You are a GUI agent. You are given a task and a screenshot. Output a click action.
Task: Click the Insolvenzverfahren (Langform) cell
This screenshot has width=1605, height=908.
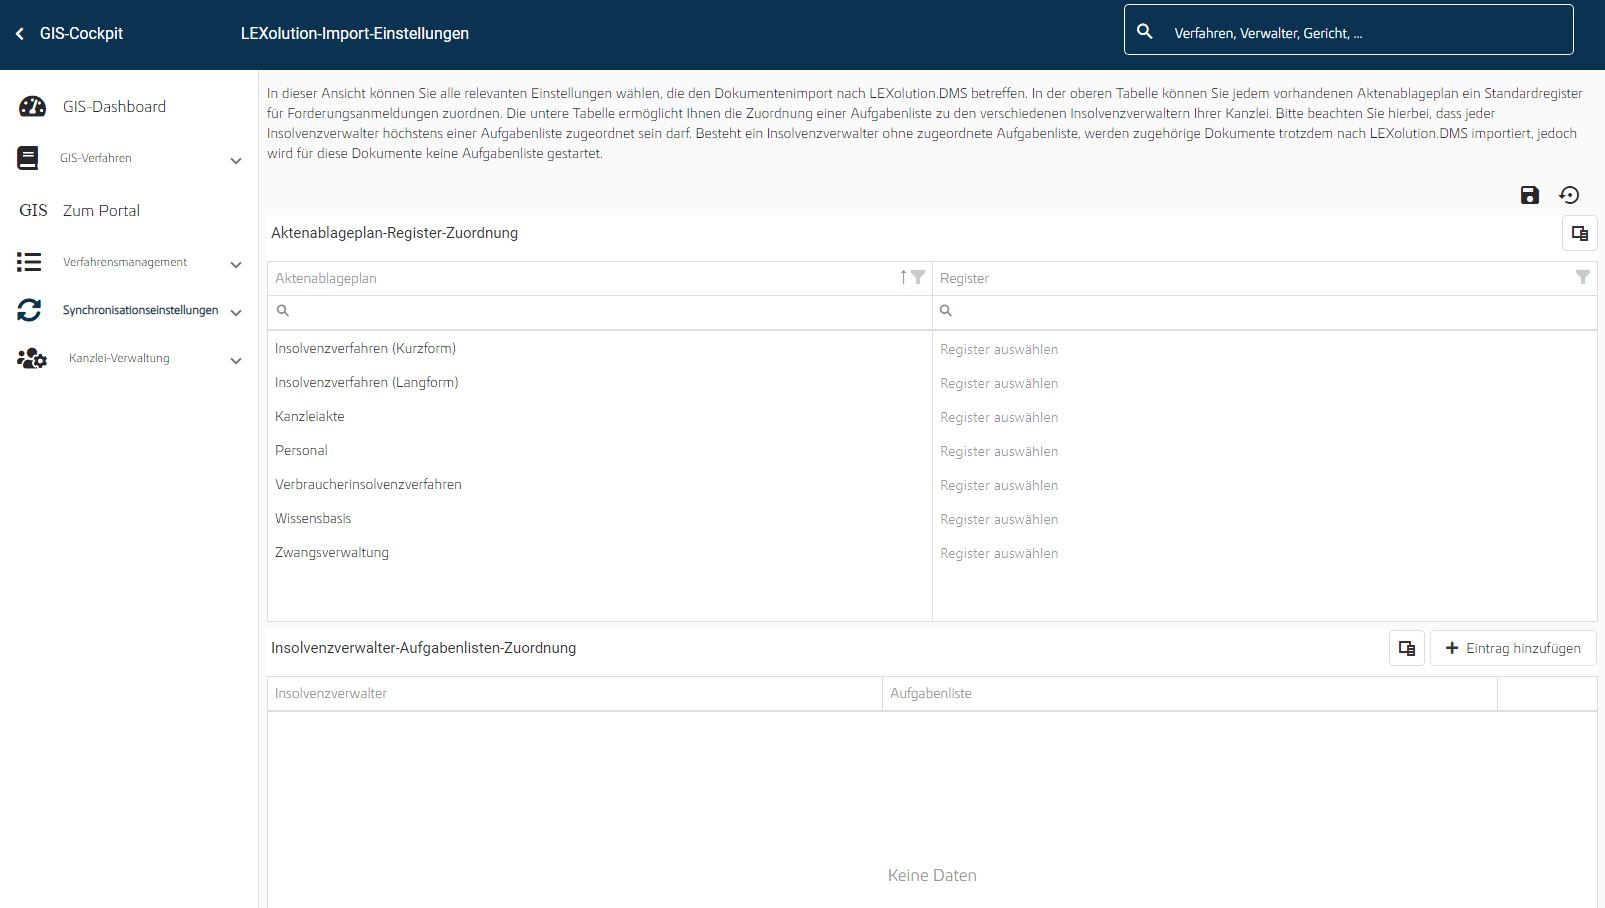600,383
